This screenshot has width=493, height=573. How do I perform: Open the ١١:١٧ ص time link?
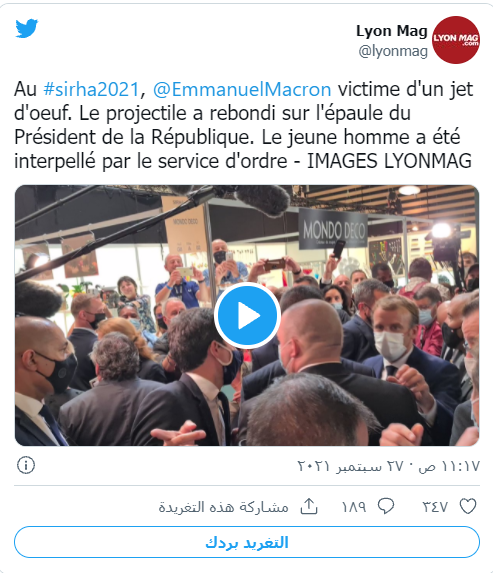(449, 466)
